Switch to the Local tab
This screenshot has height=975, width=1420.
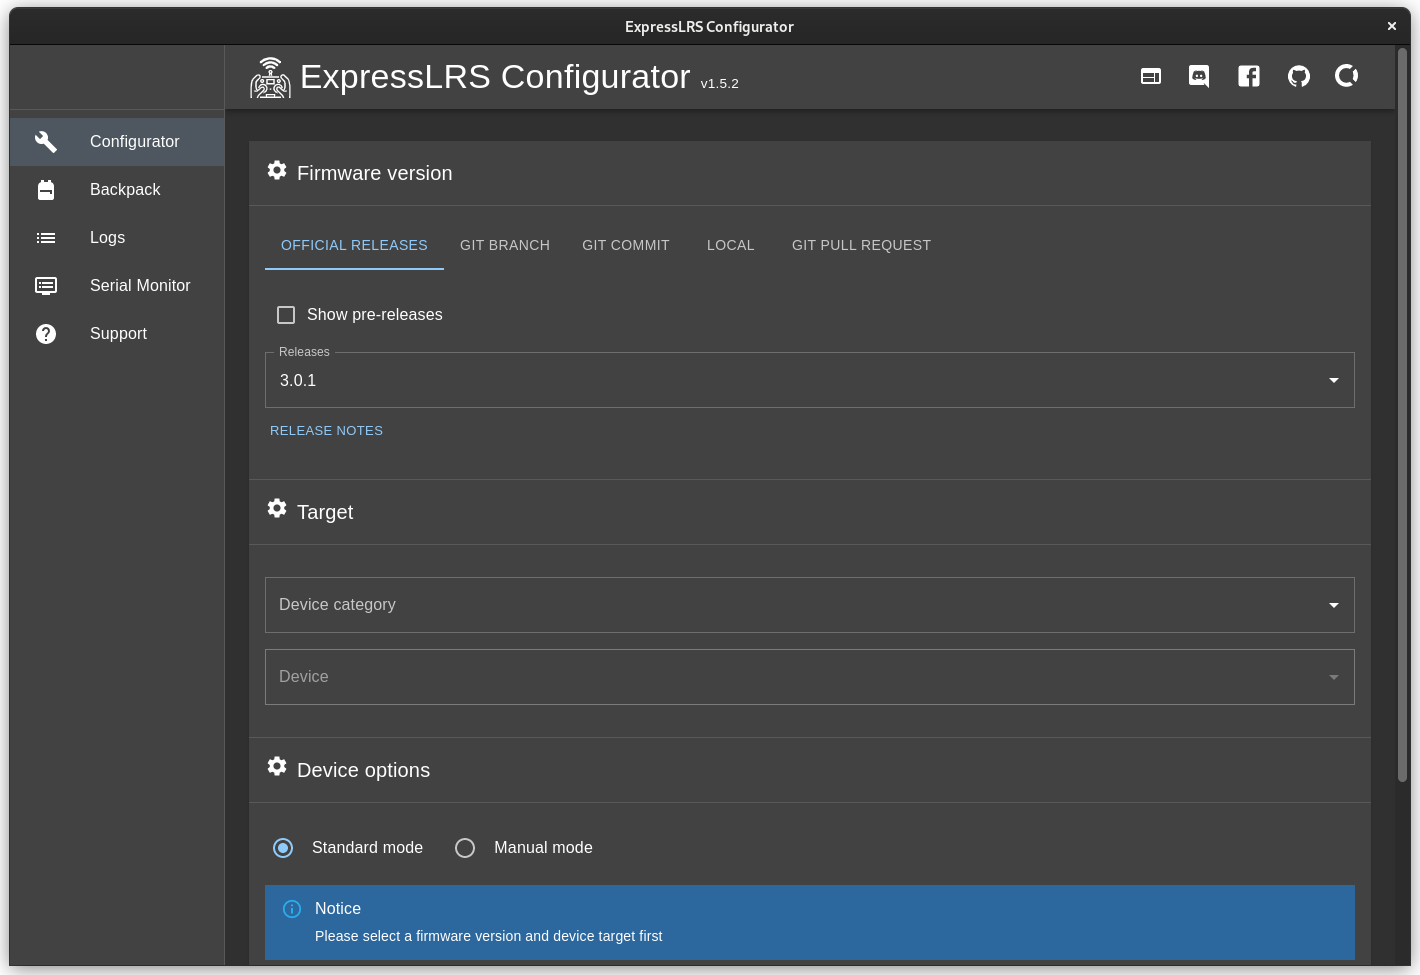(x=731, y=245)
